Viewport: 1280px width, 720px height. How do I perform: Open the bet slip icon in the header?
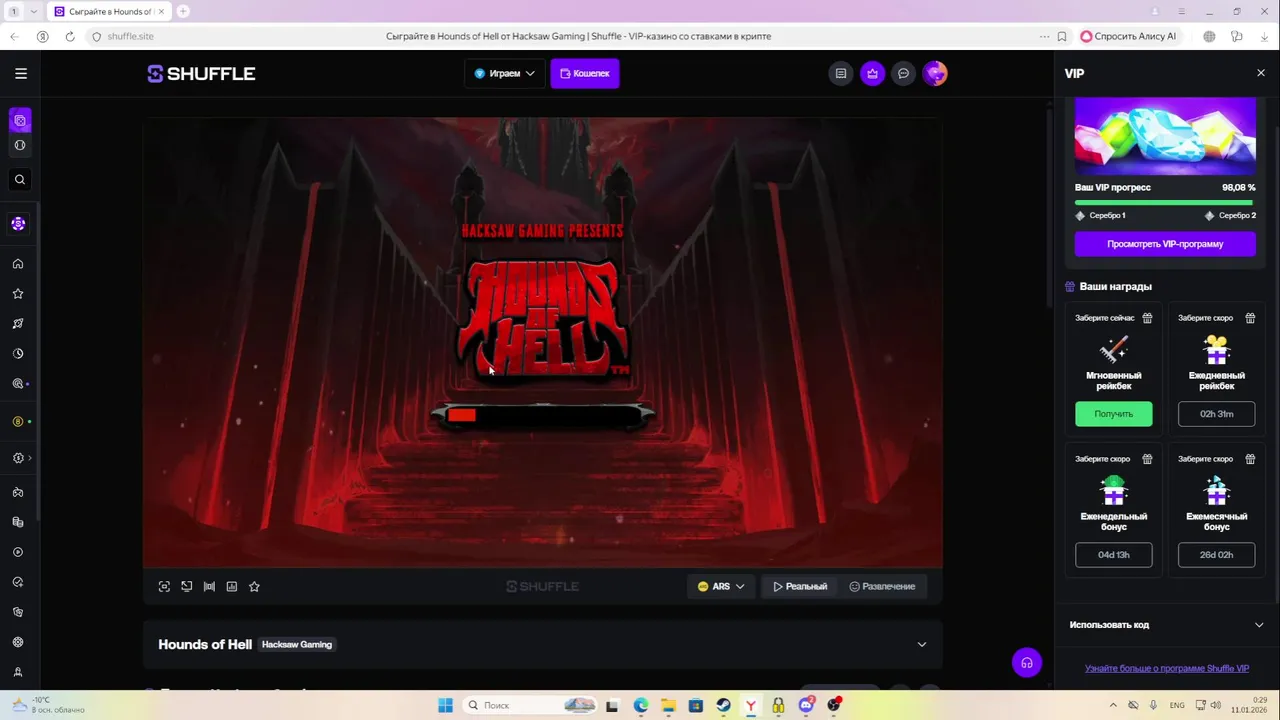(x=841, y=73)
